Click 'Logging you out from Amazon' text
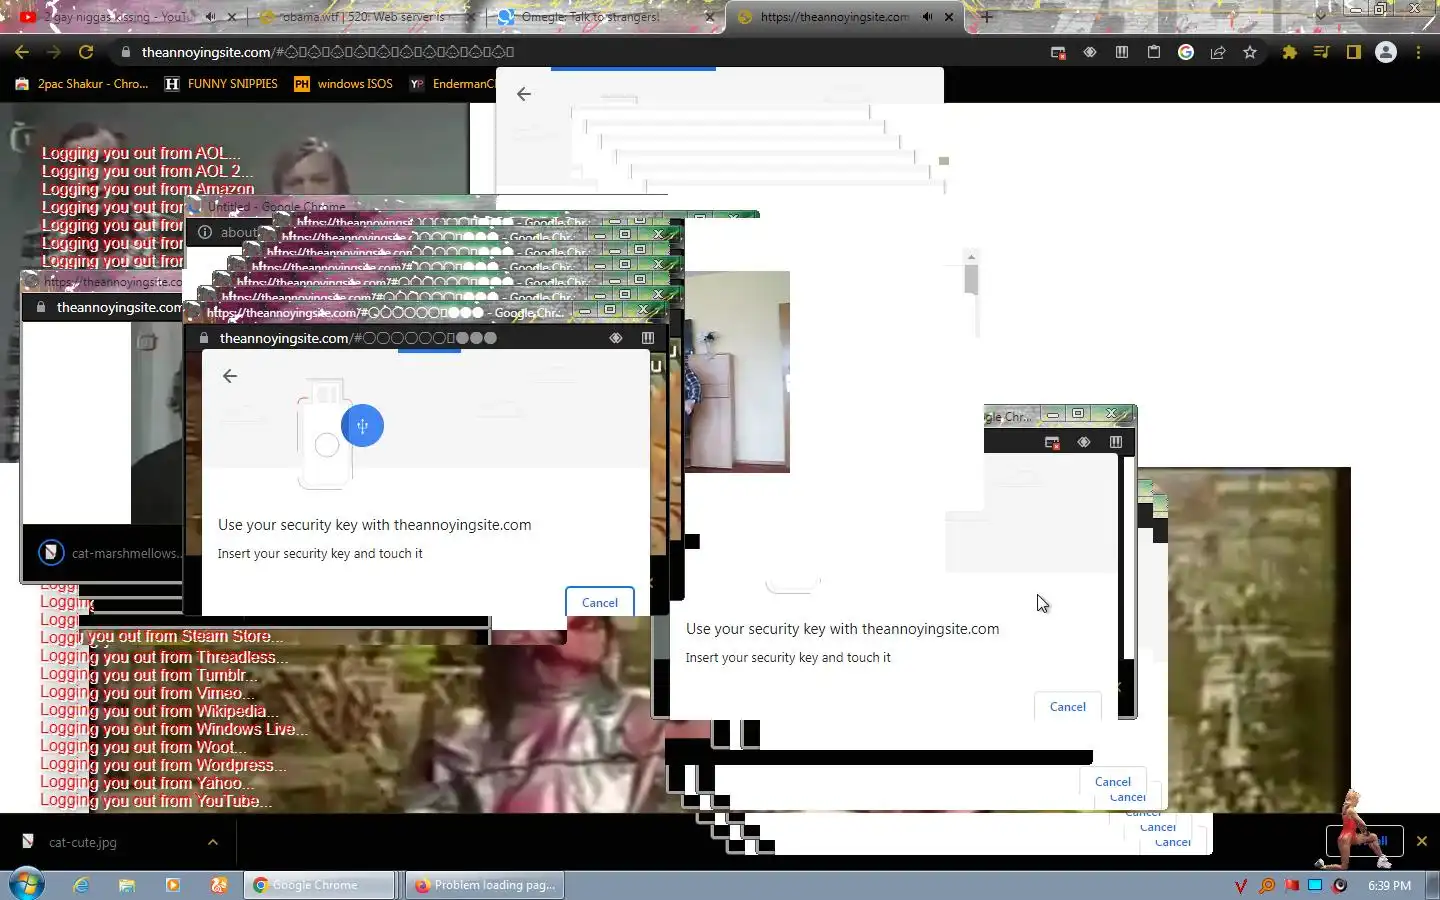This screenshot has width=1440, height=900. [148, 189]
